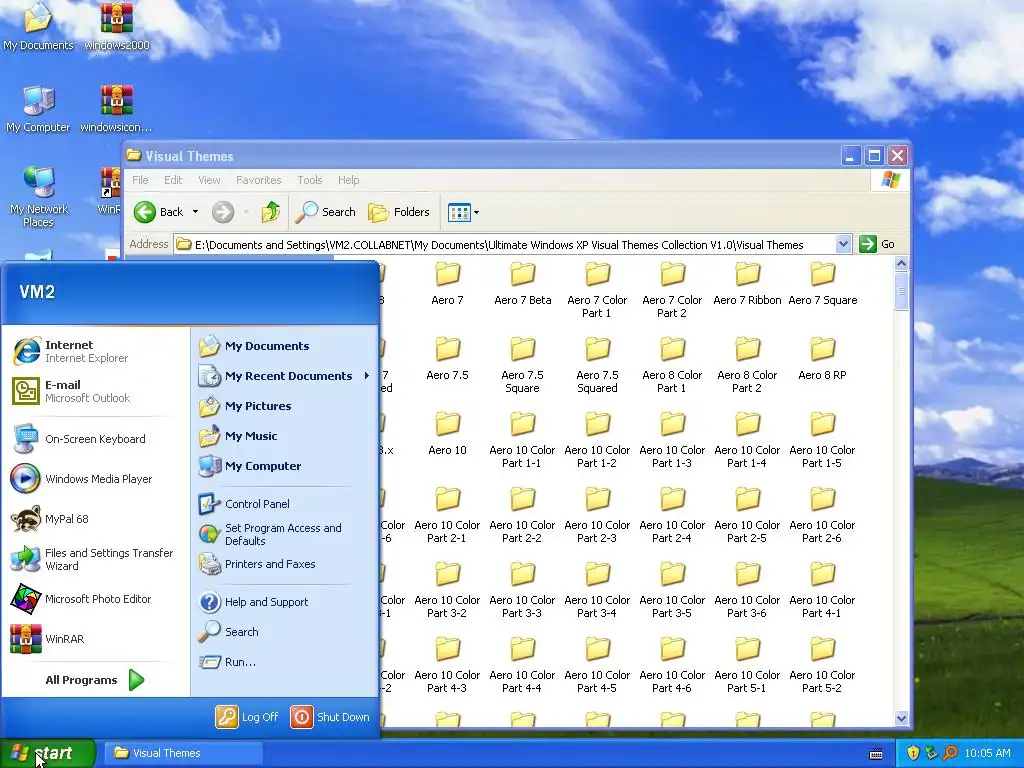Image resolution: width=1024 pixels, height=768 pixels.
Task: Open the Edit menu
Action: pyautogui.click(x=173, y=180)
